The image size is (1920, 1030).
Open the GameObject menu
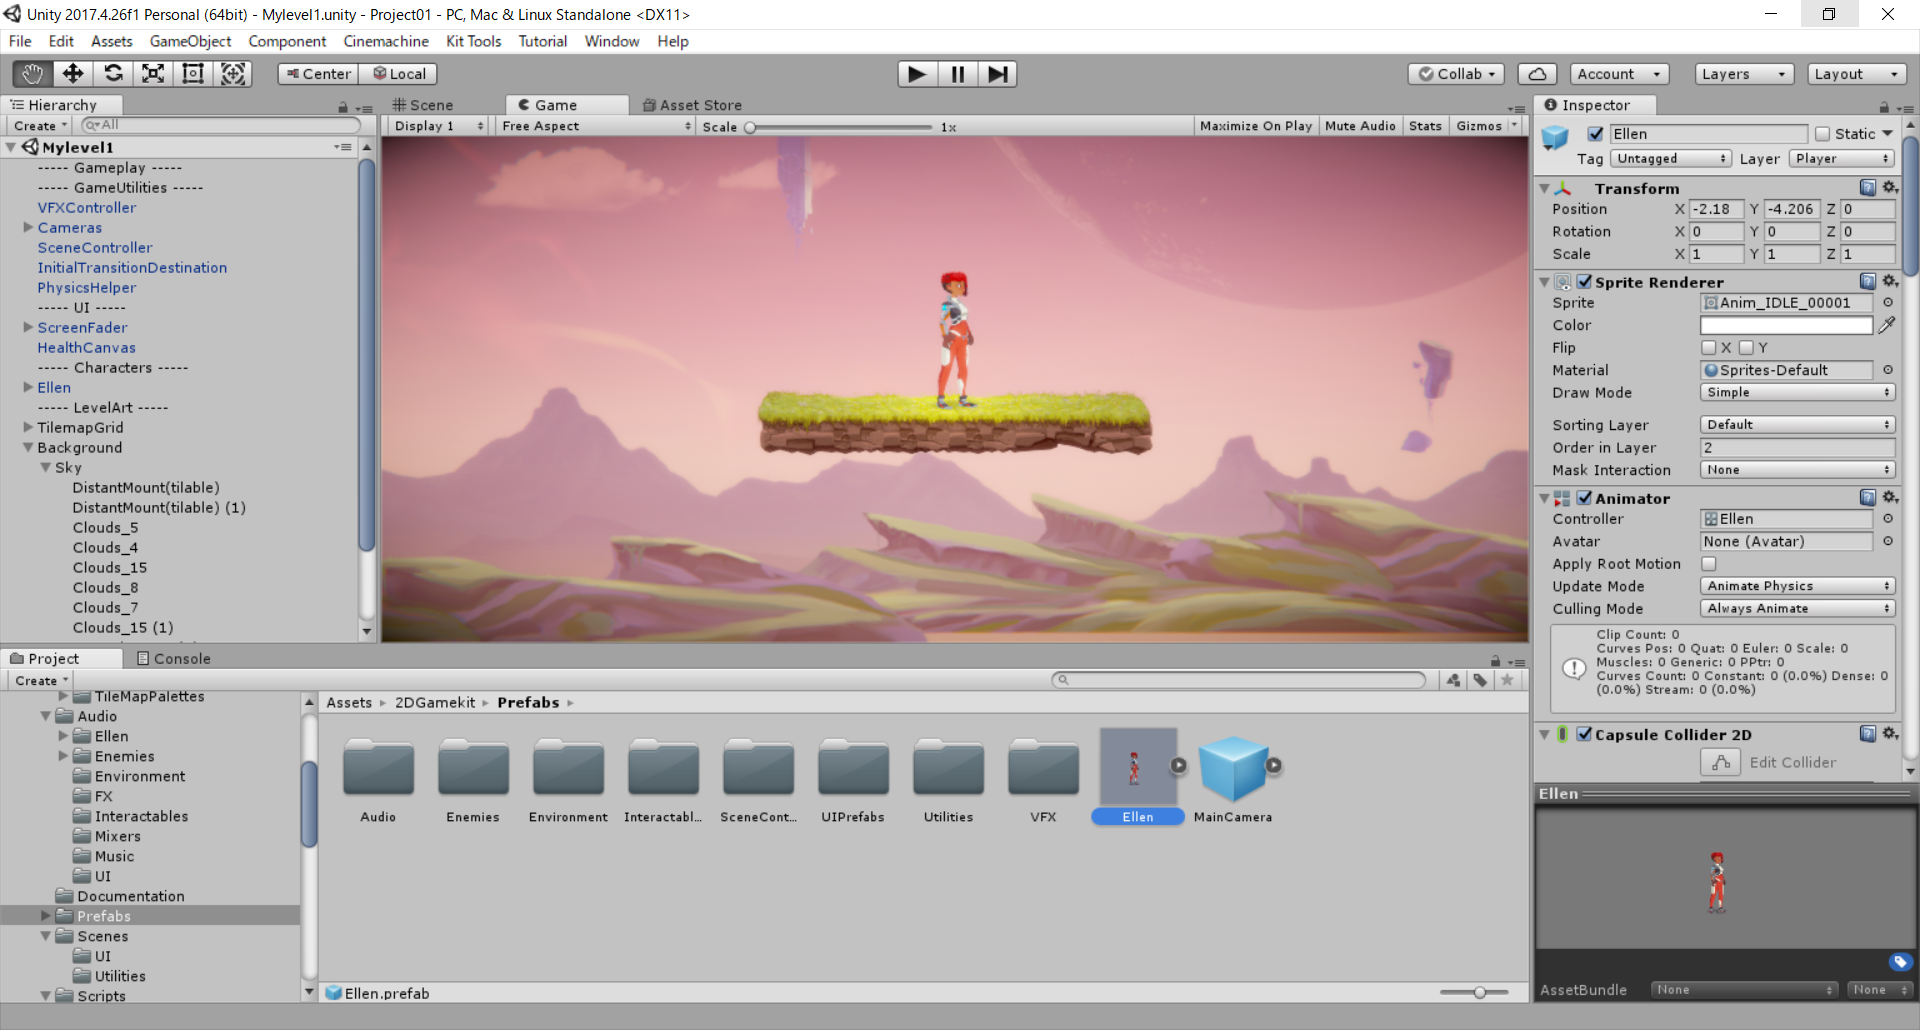(190, 41)
